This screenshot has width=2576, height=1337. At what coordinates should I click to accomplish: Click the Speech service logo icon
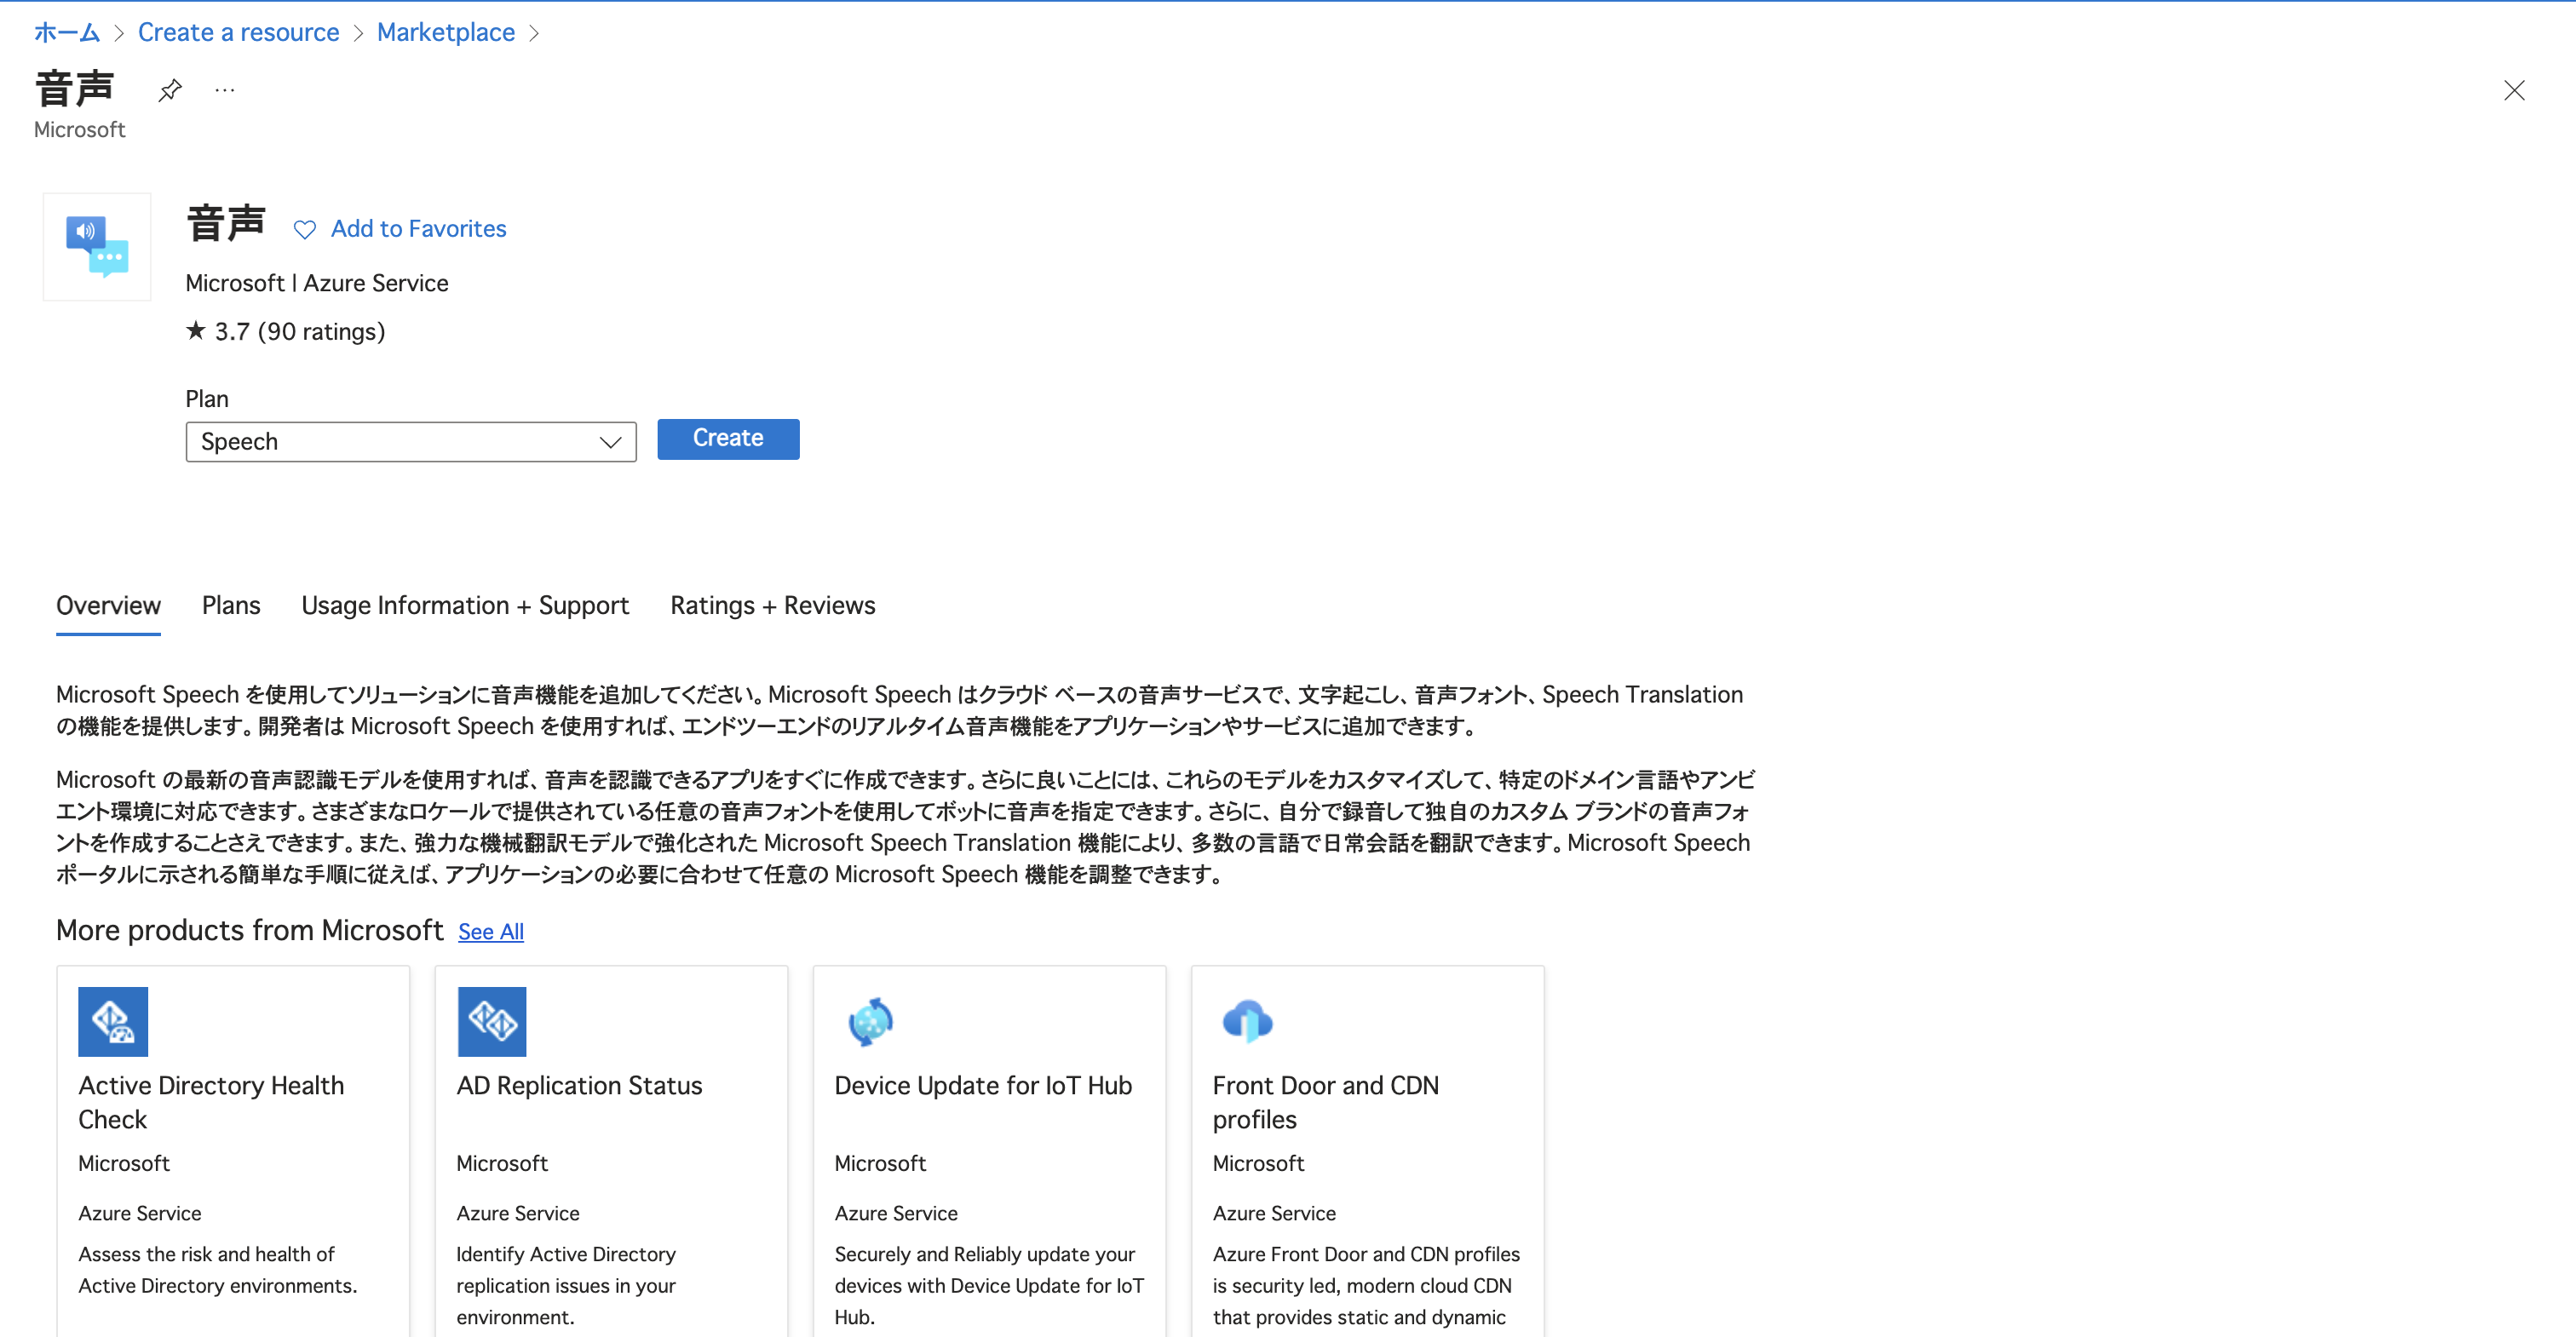(97, 246)
